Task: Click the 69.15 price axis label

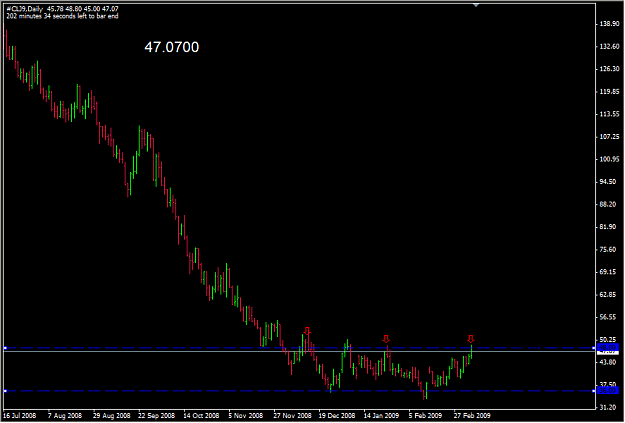Action: [608, 272]
